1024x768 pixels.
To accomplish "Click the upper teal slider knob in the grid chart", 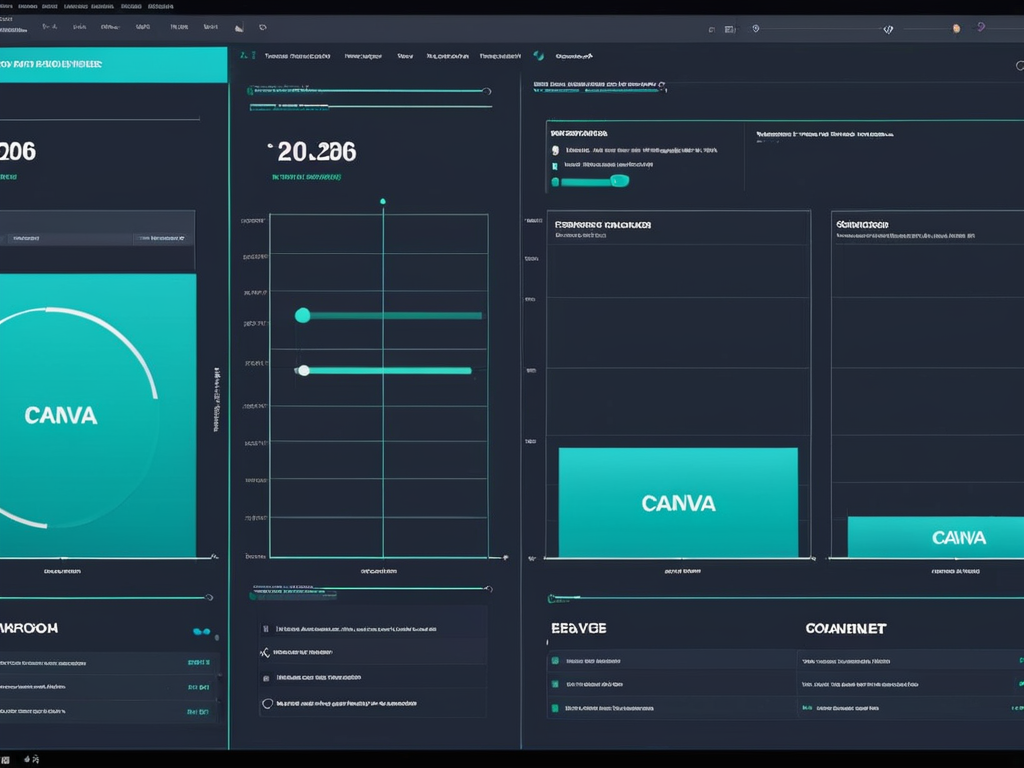I will click(303, 315).
